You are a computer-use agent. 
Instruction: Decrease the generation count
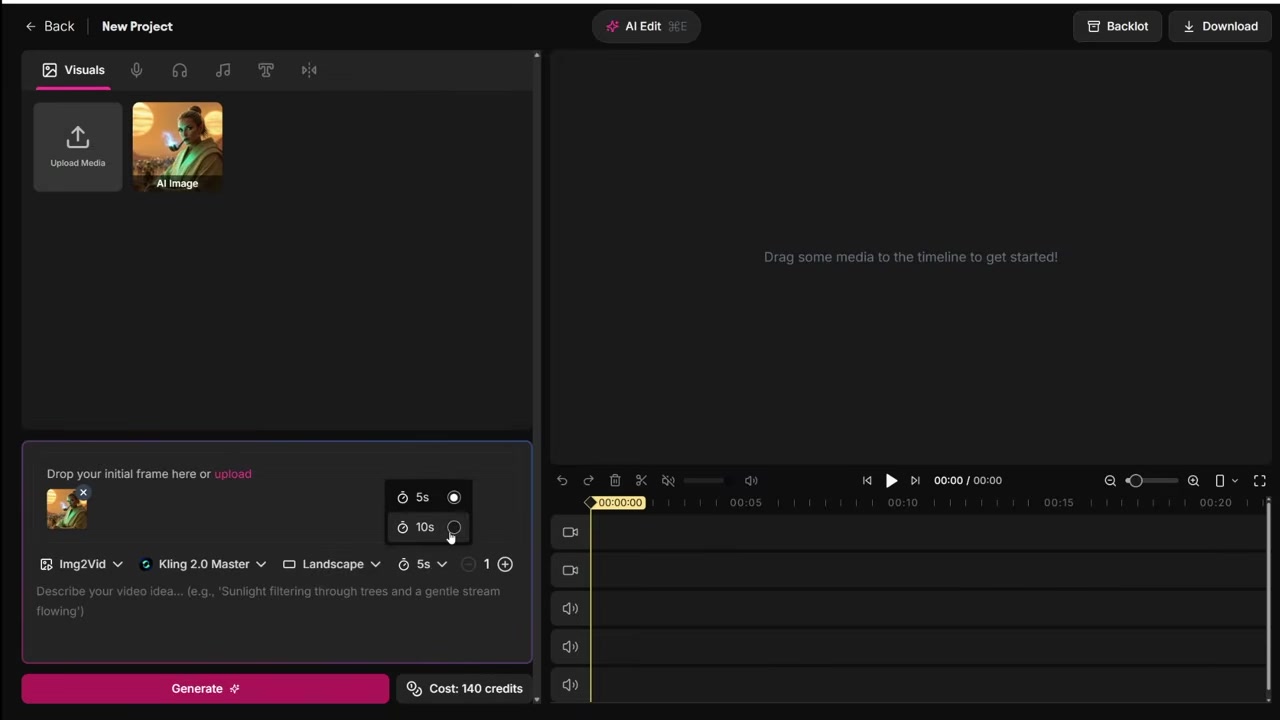(468, 564)
